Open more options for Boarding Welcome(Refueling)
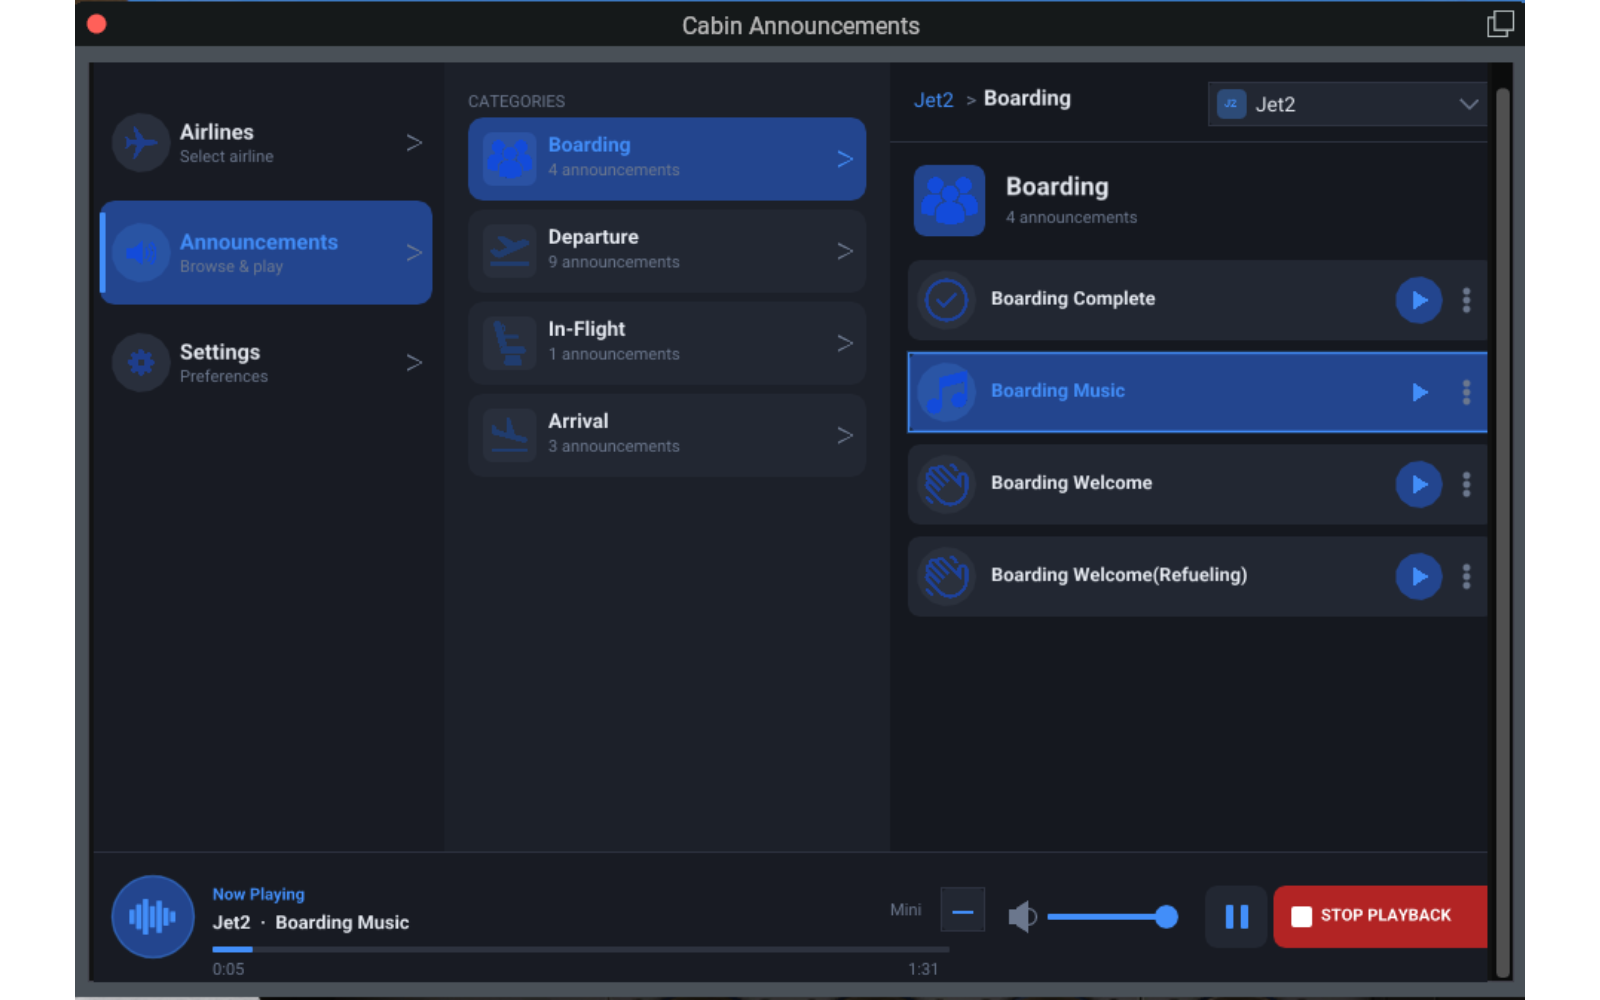 [1466, 576]
